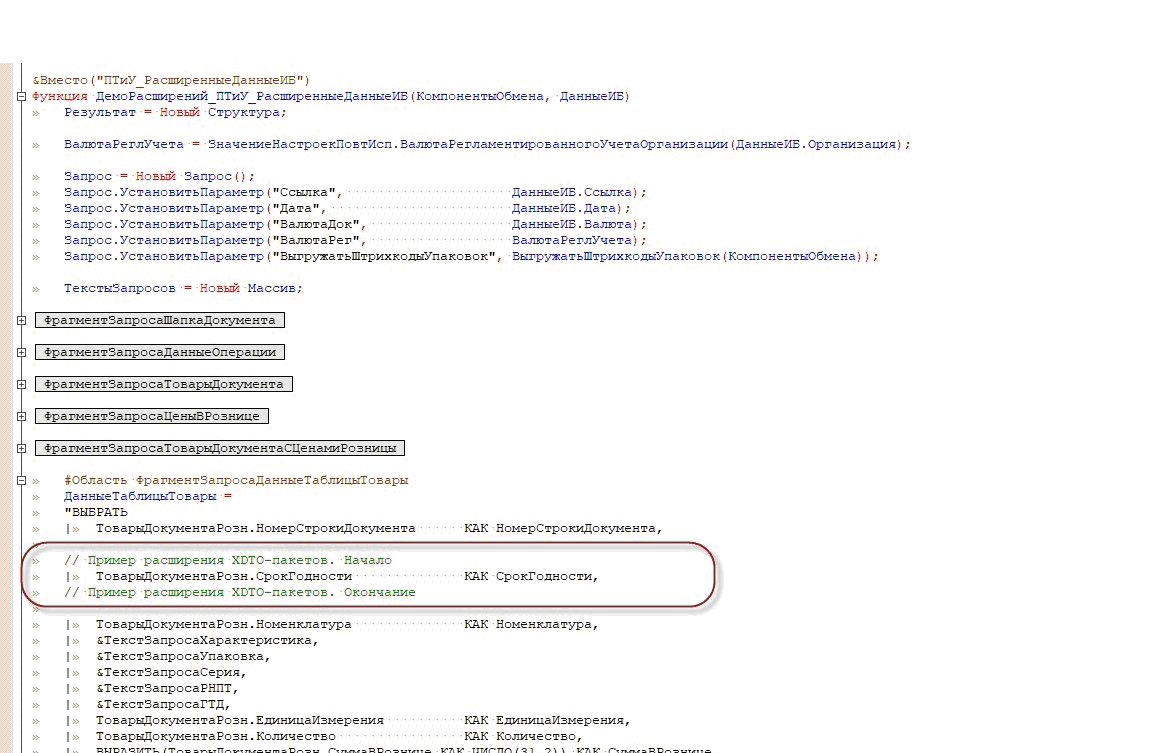Click the ФрагментЗапросаТоварыДокументаСЦенамиРозницы collapsed label

click(x=220, y=448)
